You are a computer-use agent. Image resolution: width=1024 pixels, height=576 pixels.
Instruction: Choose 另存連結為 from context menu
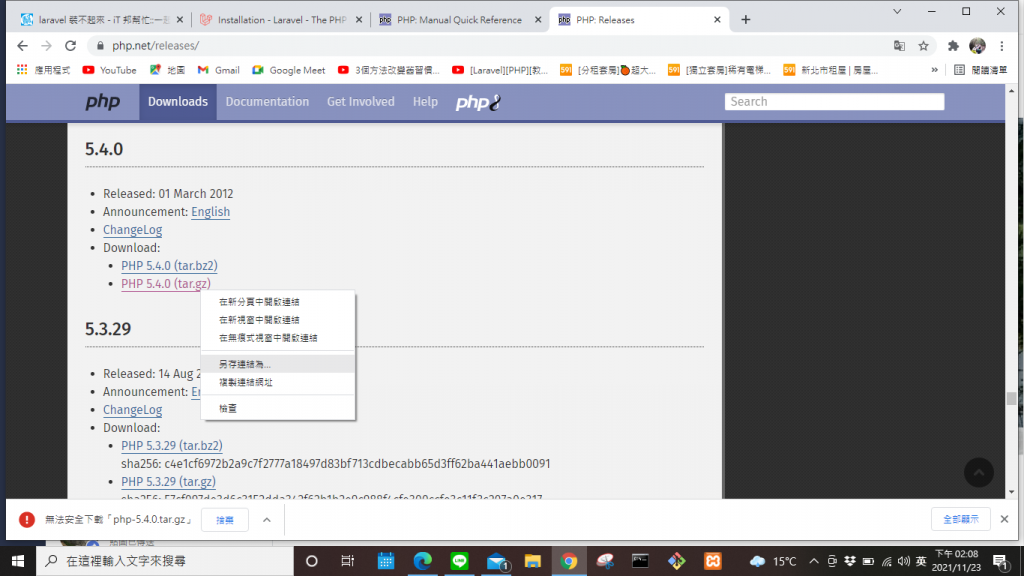click(278, 364)
